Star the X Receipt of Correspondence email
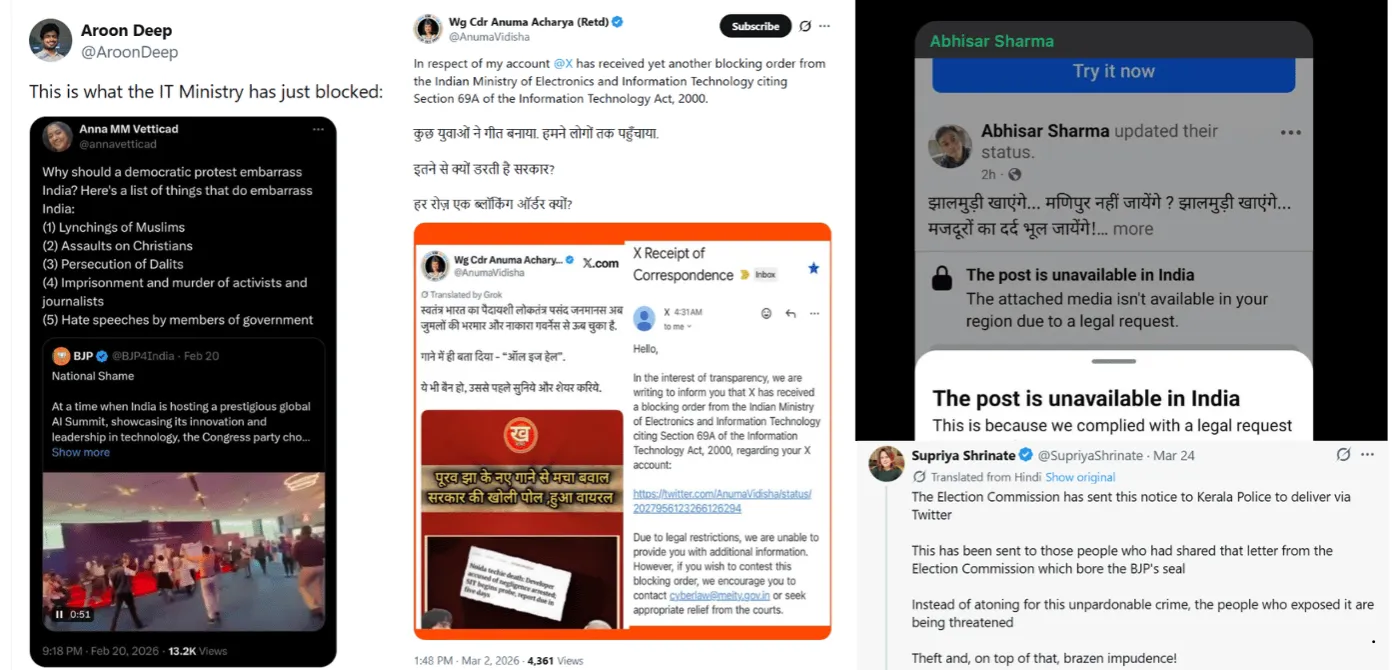 click(x=813, y=268)
